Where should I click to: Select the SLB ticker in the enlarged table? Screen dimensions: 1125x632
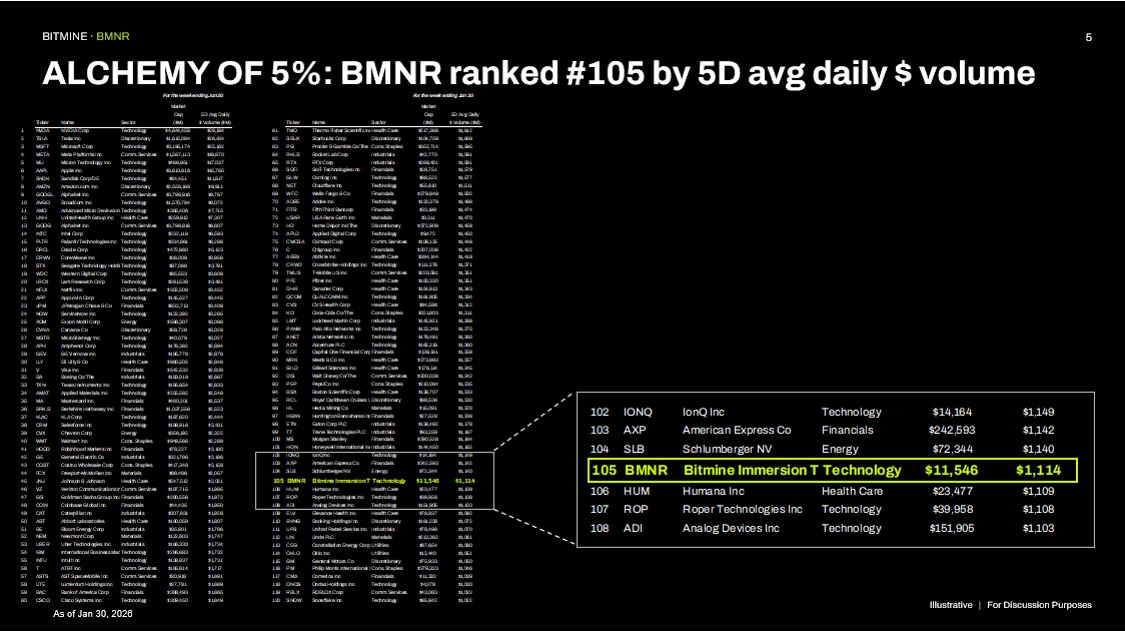634,449
